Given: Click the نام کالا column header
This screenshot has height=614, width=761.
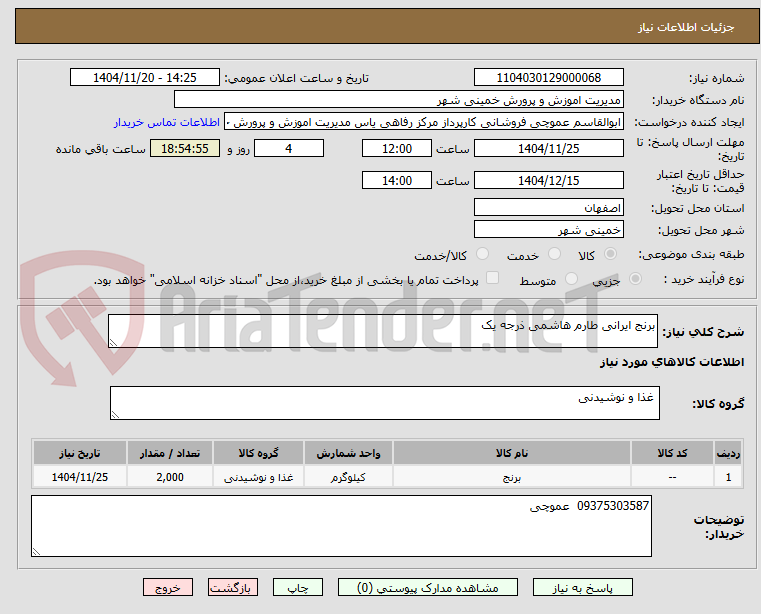Looking at the screenshot, I should pyautogui.click(x=512, y=453).
